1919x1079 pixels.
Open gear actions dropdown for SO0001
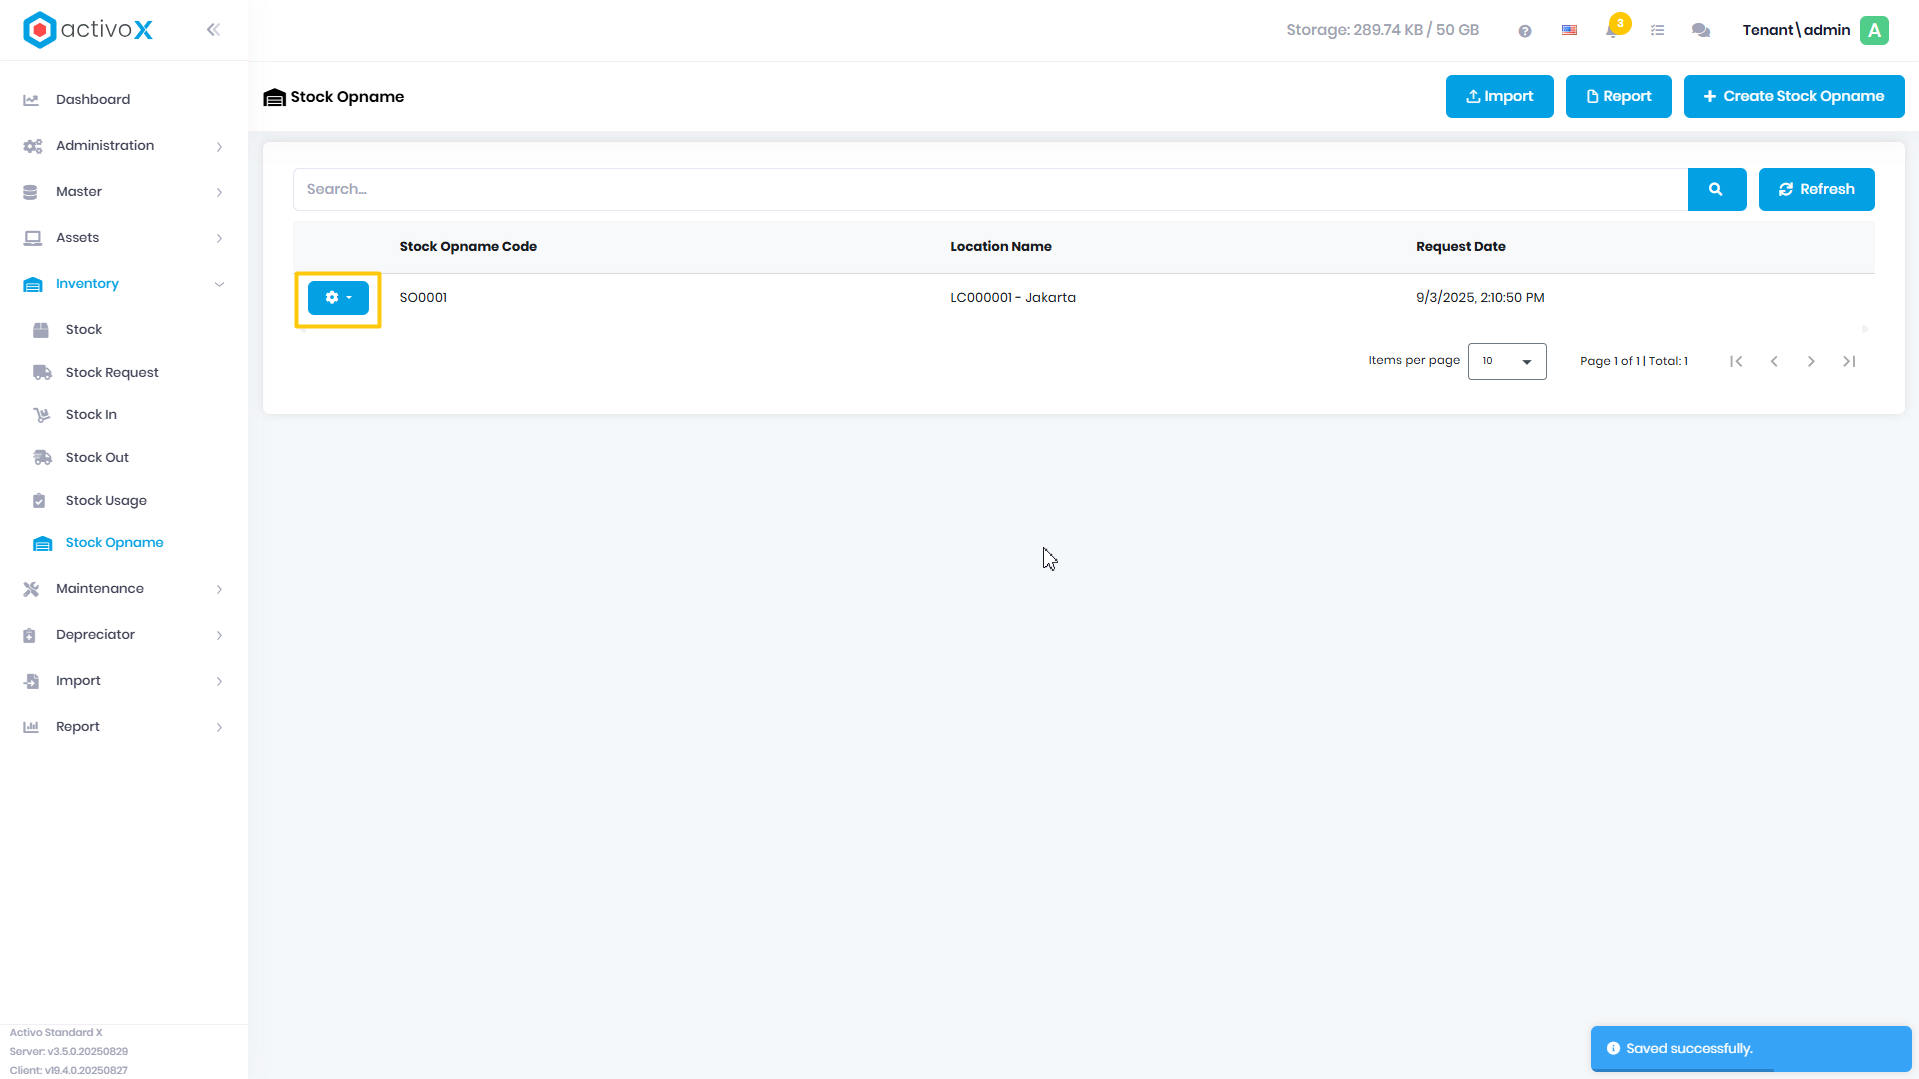338,298
